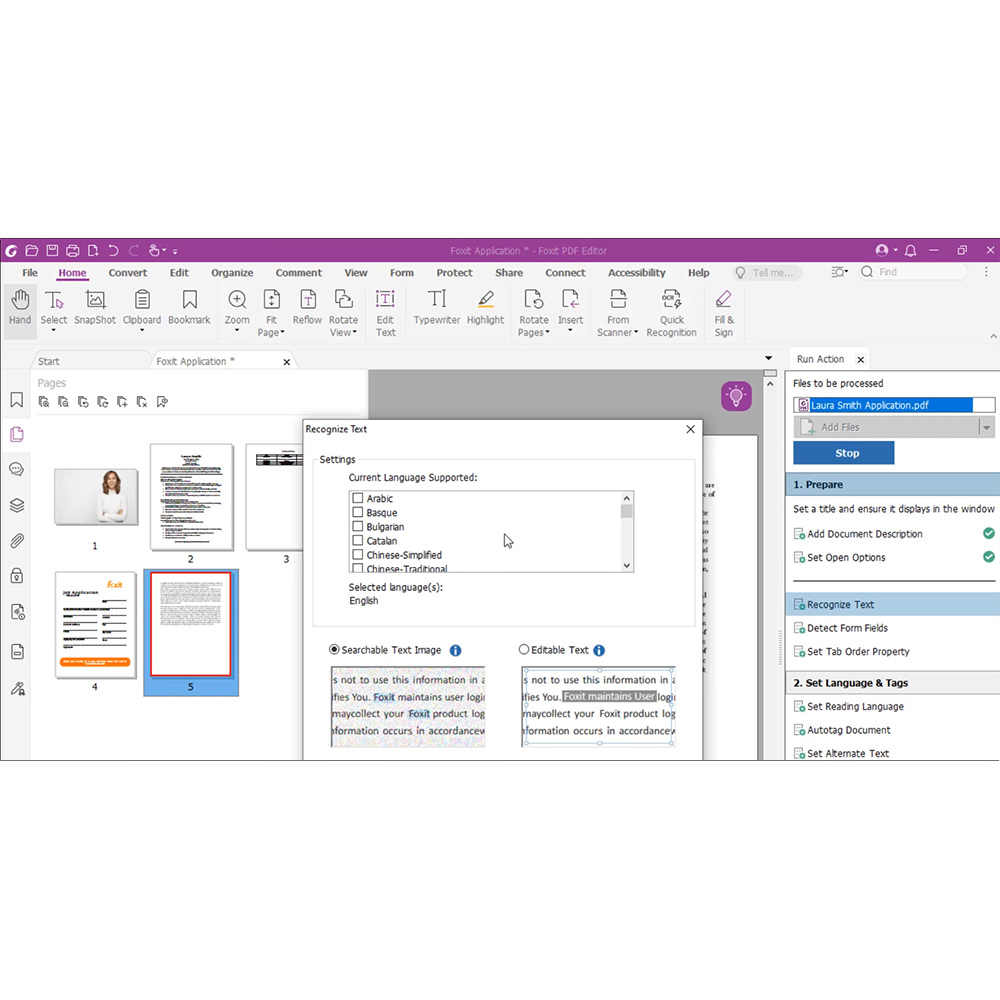This screenshot has width=1000, height=1000.
Task: Open the Fill & Sign tool
Action: [x=724, y=313]
